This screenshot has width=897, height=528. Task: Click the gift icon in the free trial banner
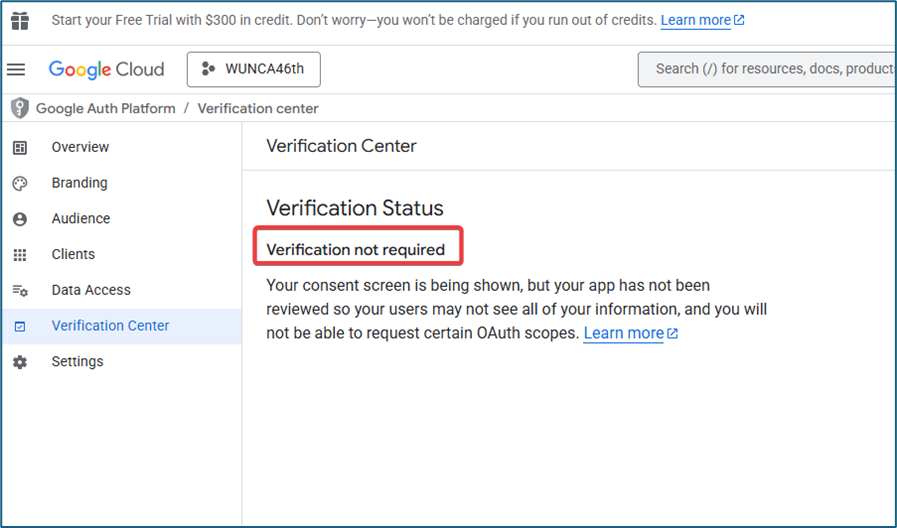coord(20,20)
